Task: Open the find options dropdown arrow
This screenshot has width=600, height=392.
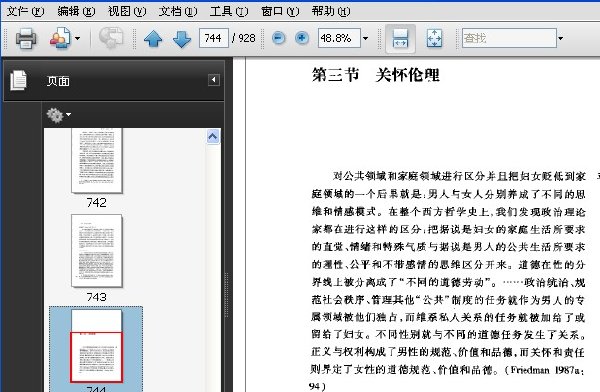Action: tap(561, 38)
